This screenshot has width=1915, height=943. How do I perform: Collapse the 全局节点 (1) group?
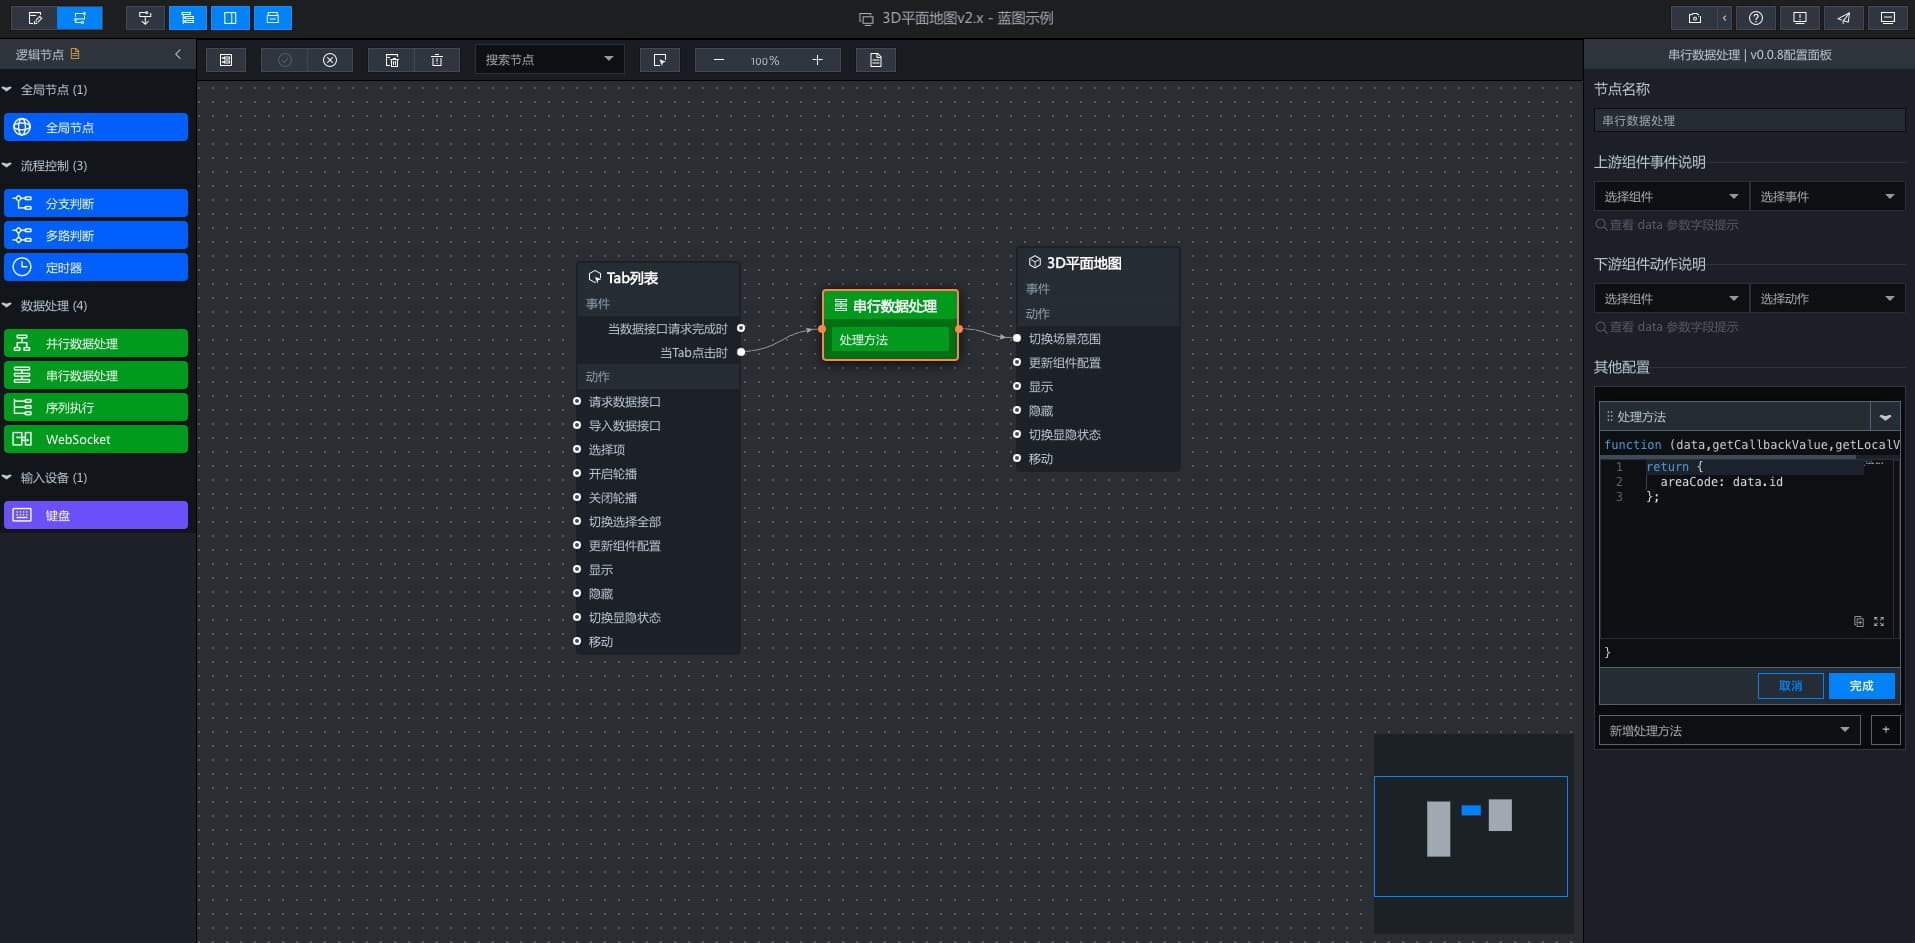(7, 89)
